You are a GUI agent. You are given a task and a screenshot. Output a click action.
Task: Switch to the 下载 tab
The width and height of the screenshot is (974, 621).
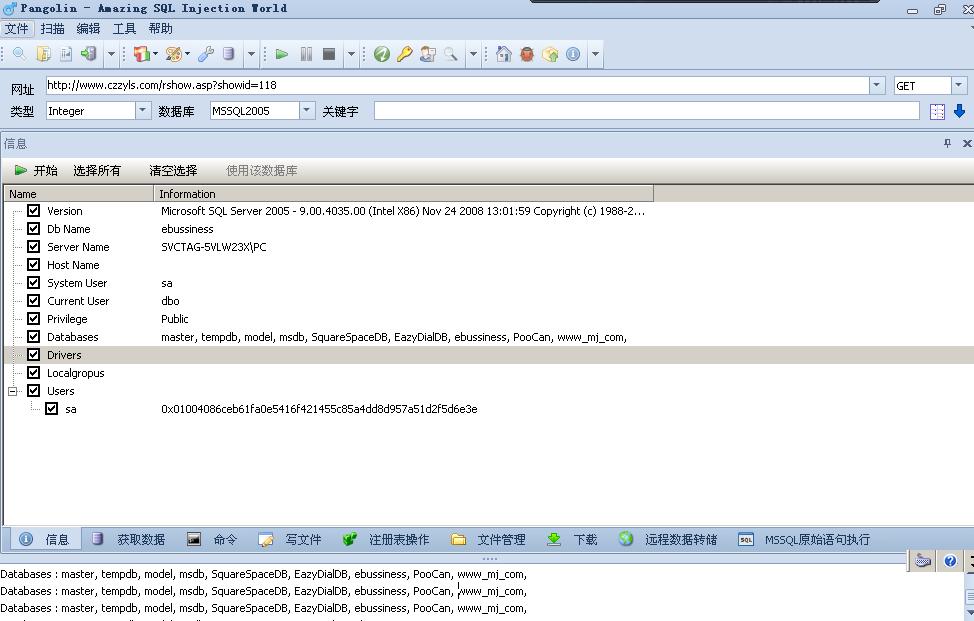572,539
